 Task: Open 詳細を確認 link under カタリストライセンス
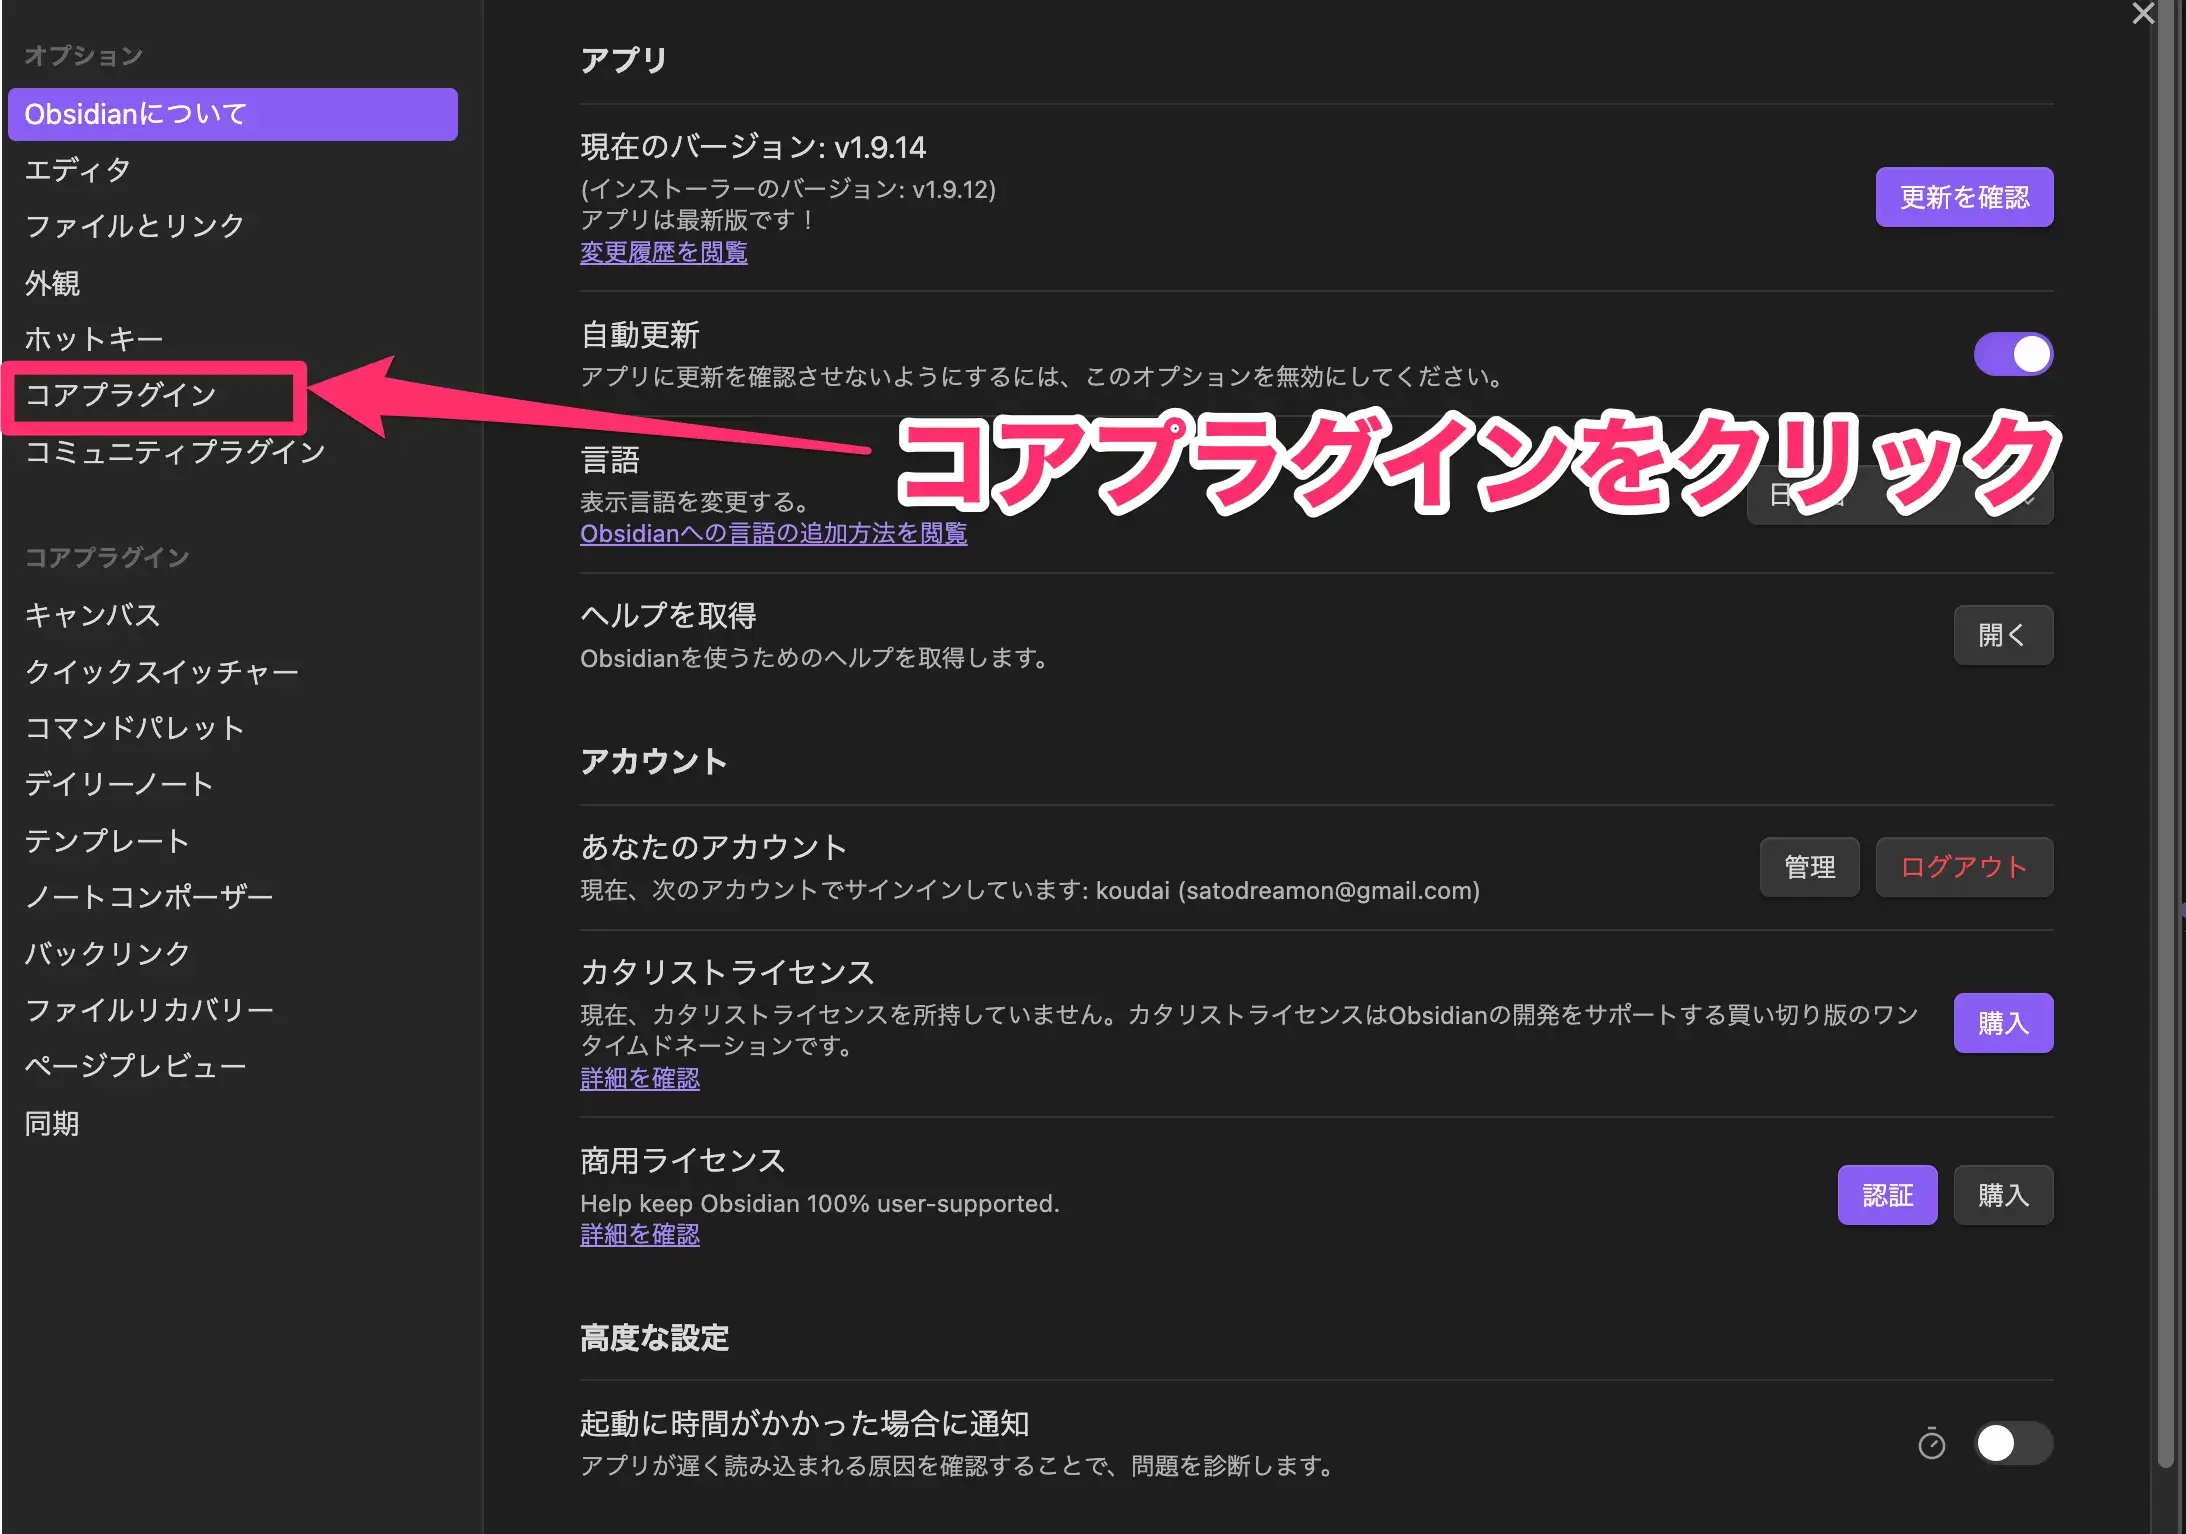tap(640, 1078)
